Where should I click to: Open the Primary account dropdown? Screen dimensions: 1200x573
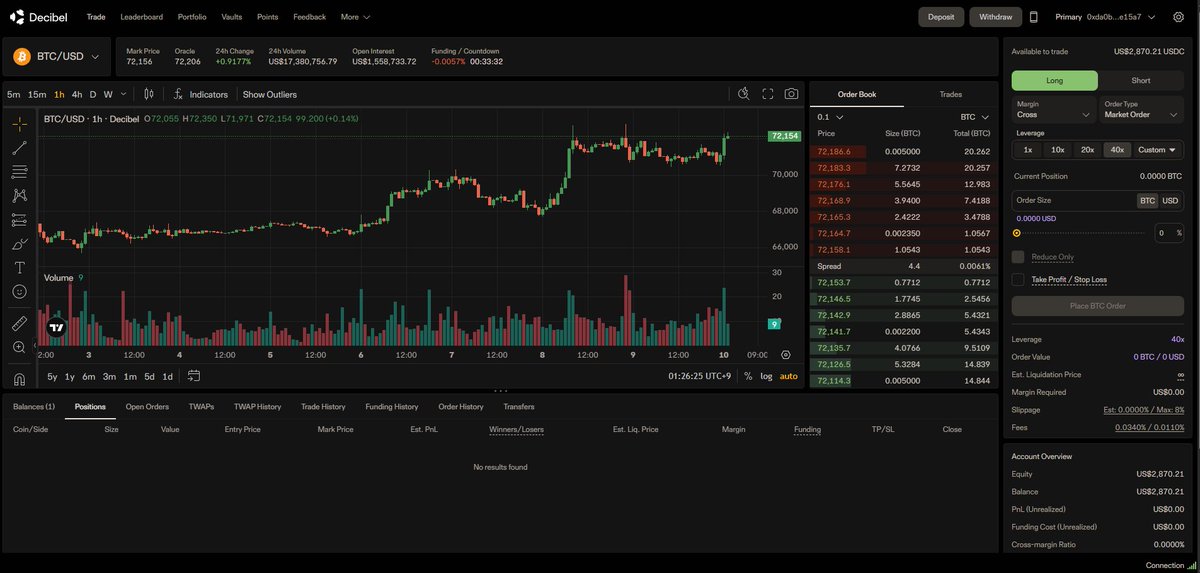pyautogui.click(x=1105, y=17)
